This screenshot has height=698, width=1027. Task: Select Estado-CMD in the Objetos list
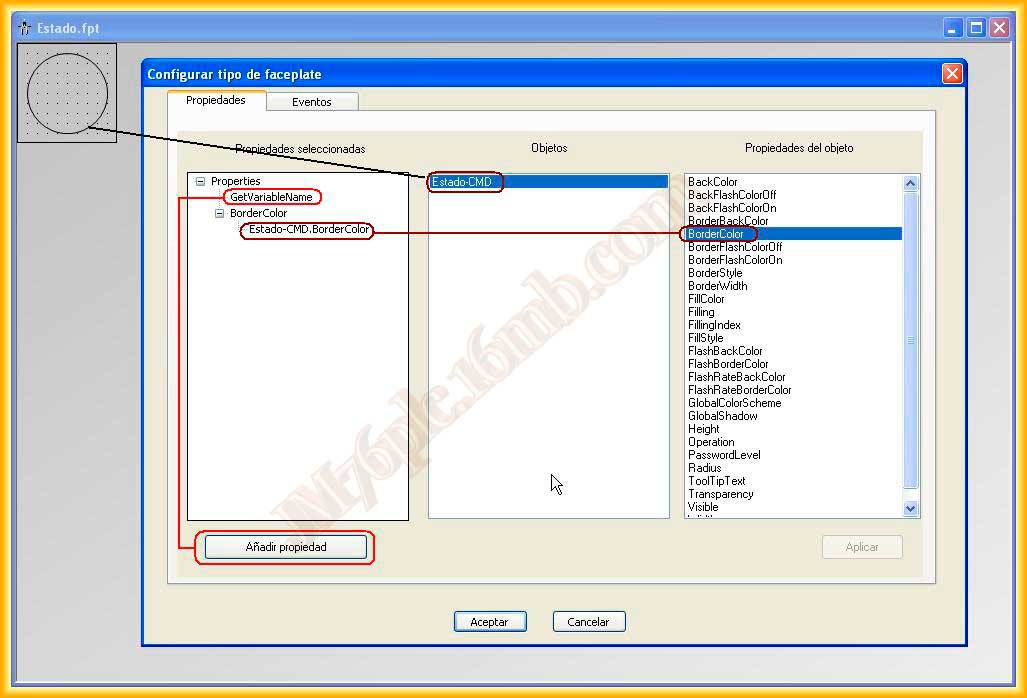462,182
